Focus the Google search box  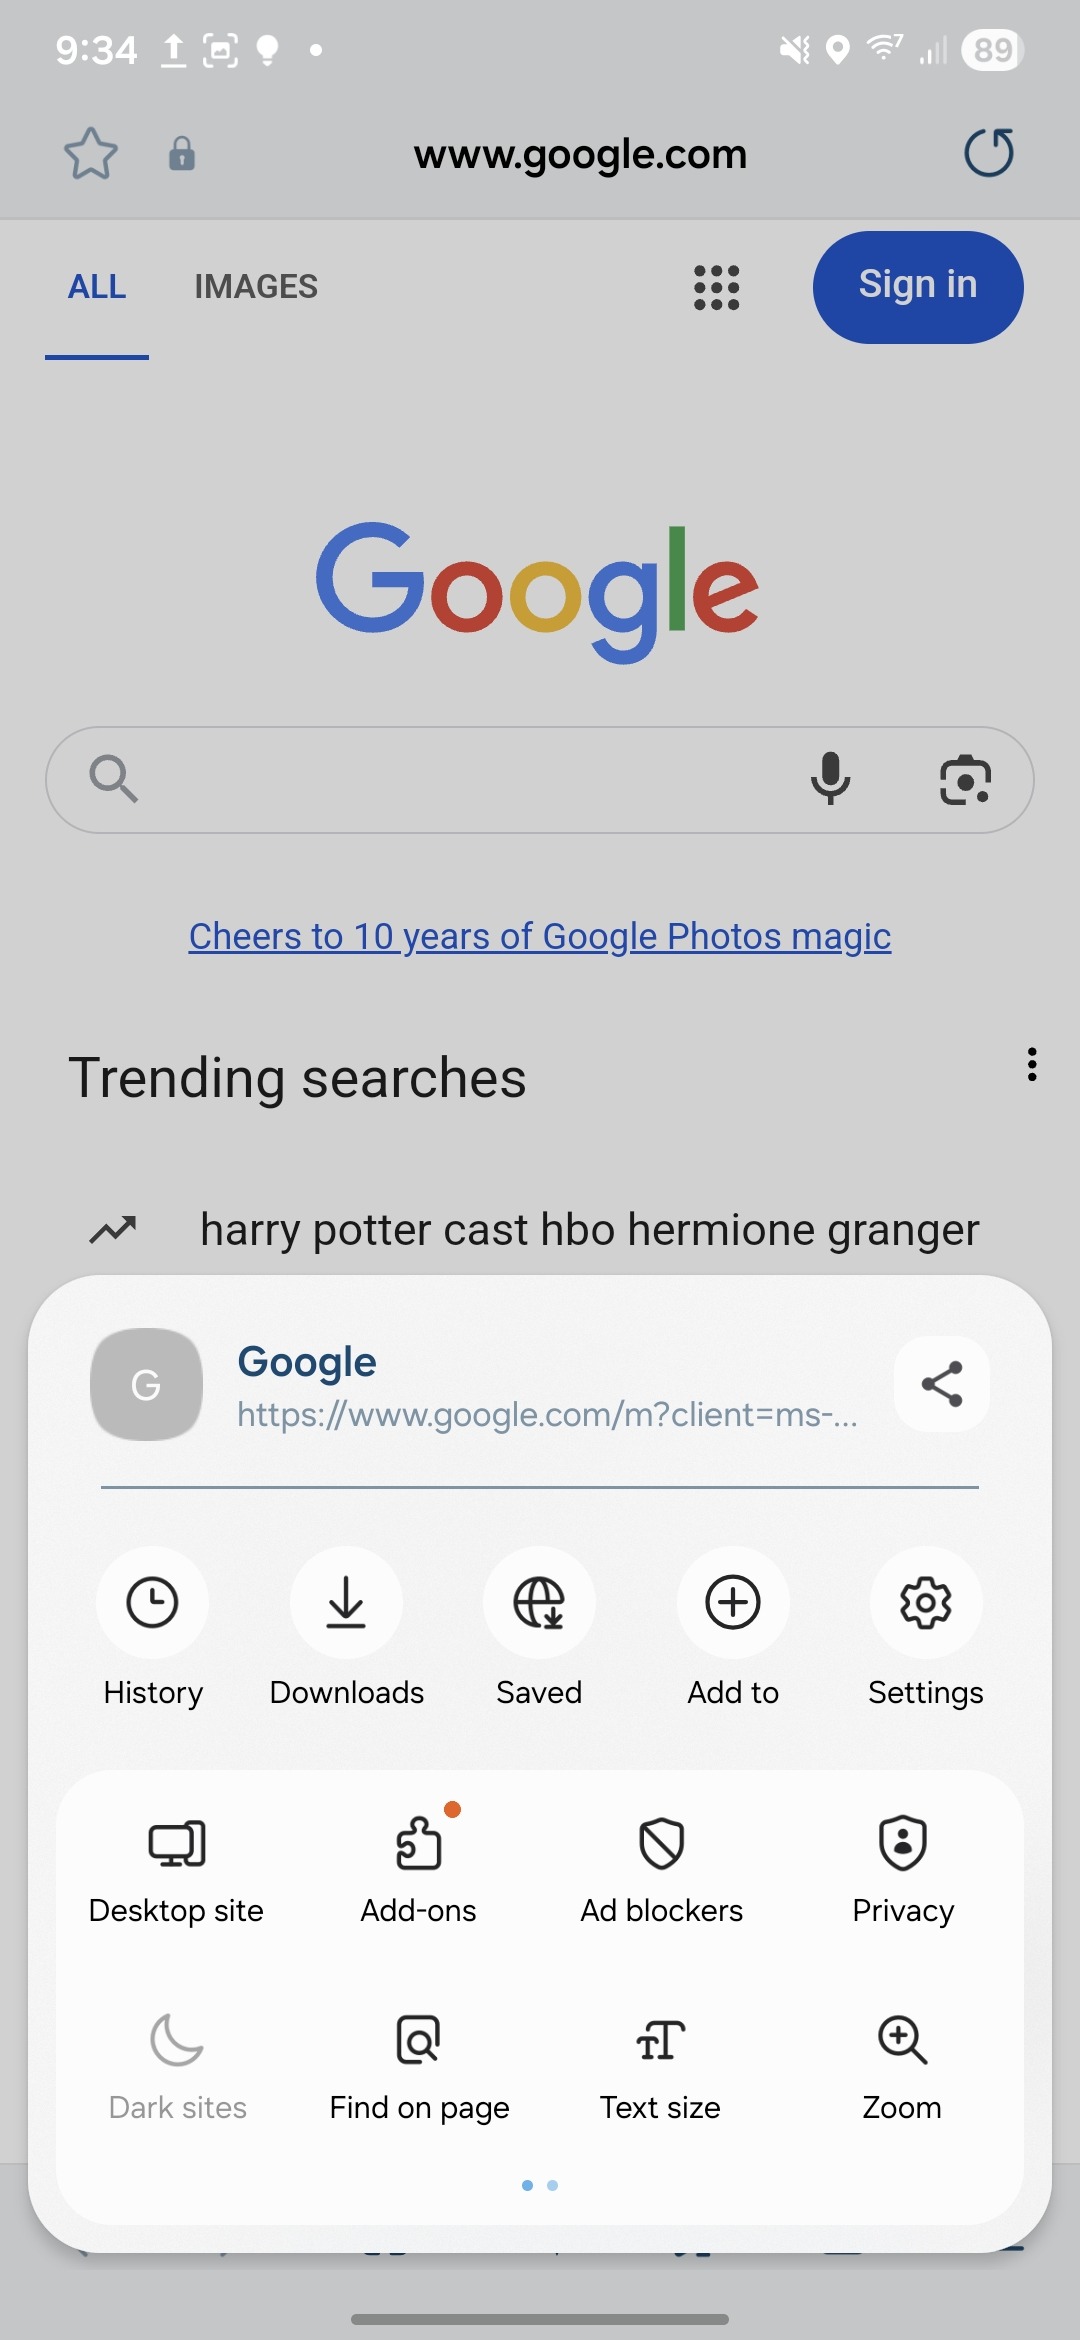click(x=470, y=780)
